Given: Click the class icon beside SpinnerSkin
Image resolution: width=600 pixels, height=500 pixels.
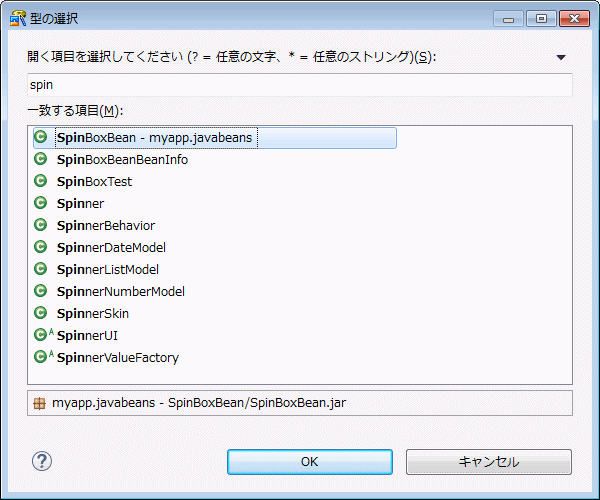Looking at the screenshot, I should click(41, 313).
